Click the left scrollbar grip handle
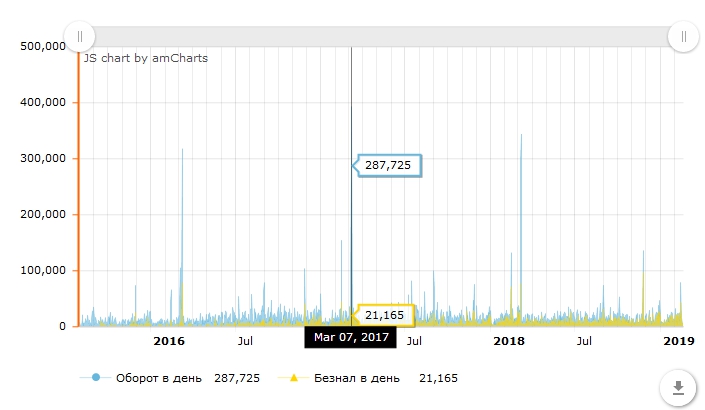This screenshot has width=705, height=410. pos(80,36)
